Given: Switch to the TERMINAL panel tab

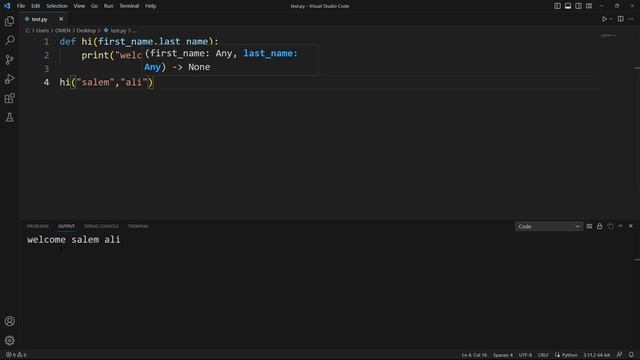Looking at the screenshot, I should pyautogui.click(x=138, y=226).
